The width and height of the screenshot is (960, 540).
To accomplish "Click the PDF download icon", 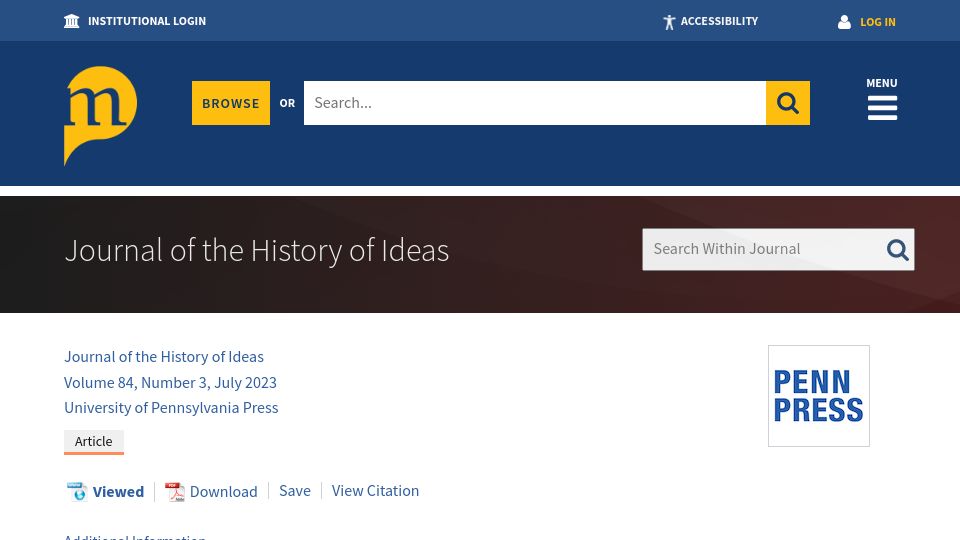I will [x=174, y=492].
